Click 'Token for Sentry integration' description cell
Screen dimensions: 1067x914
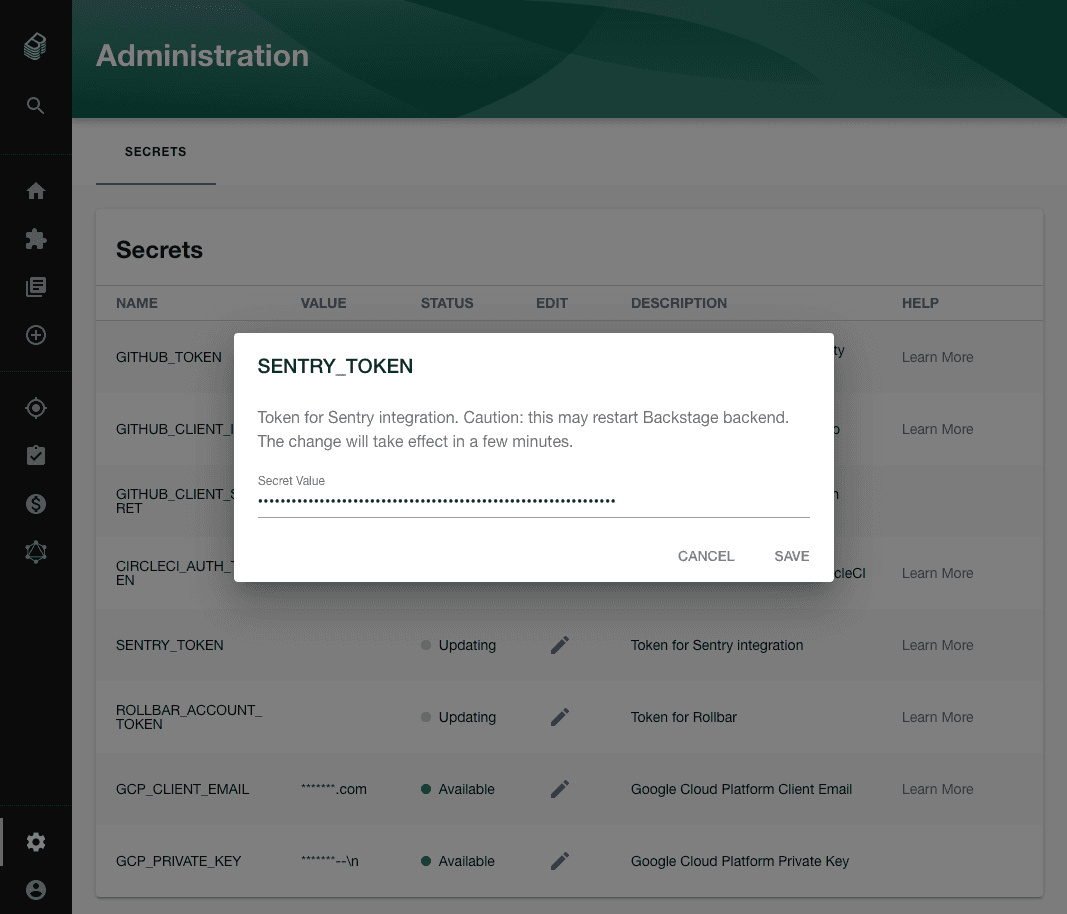click(717, 645)
